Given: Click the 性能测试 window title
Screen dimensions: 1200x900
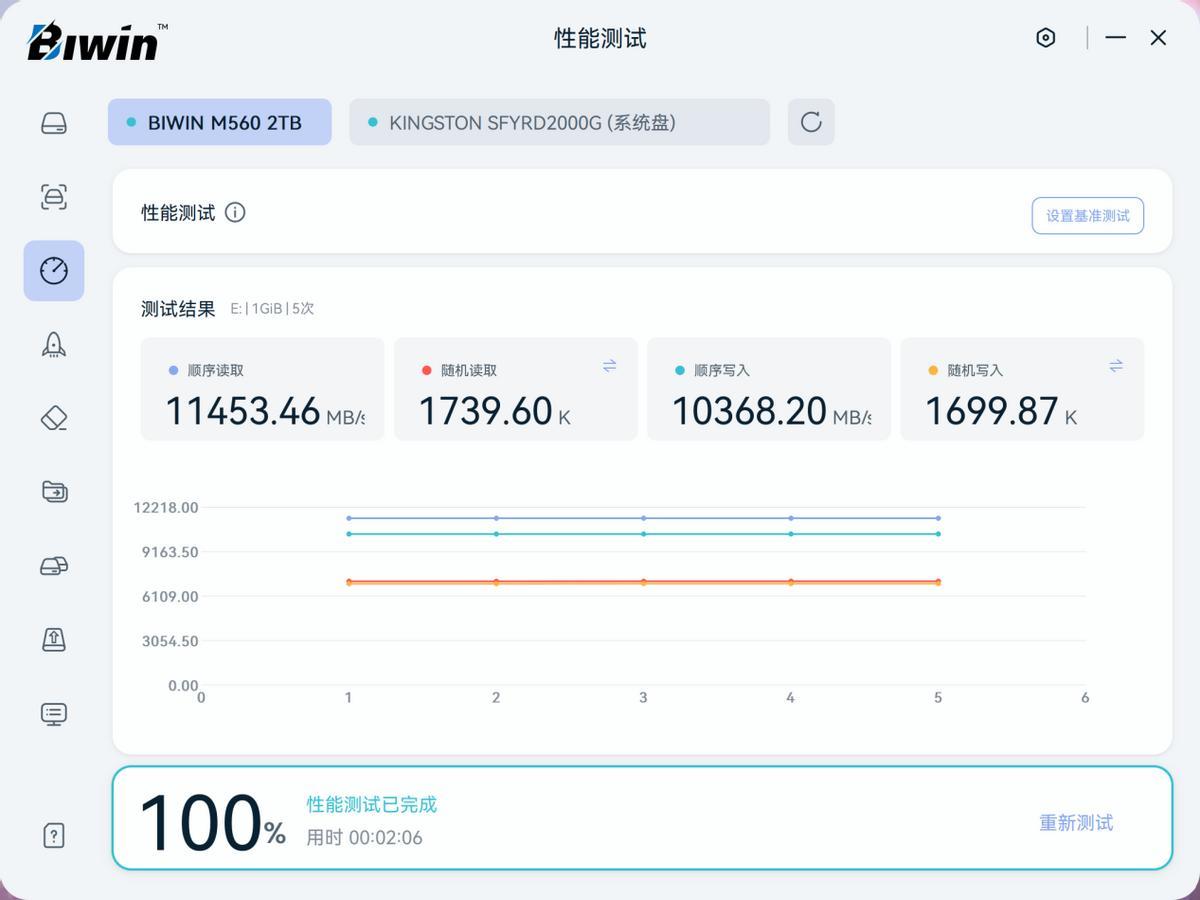Looking at the screenshot, I should pos(600,38).
